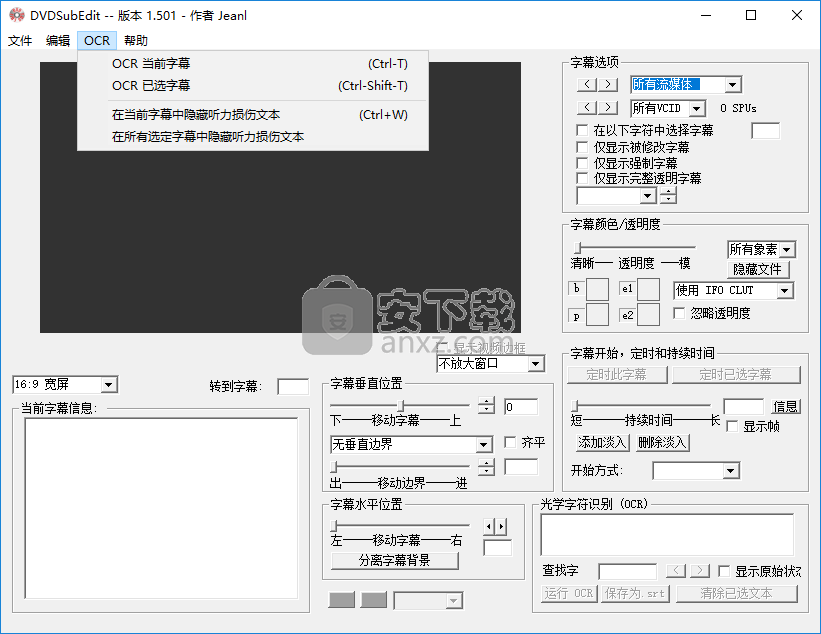Click the e2 color label button
The height and width of the screenshot is (634, 821).
(x=627, y=315)
